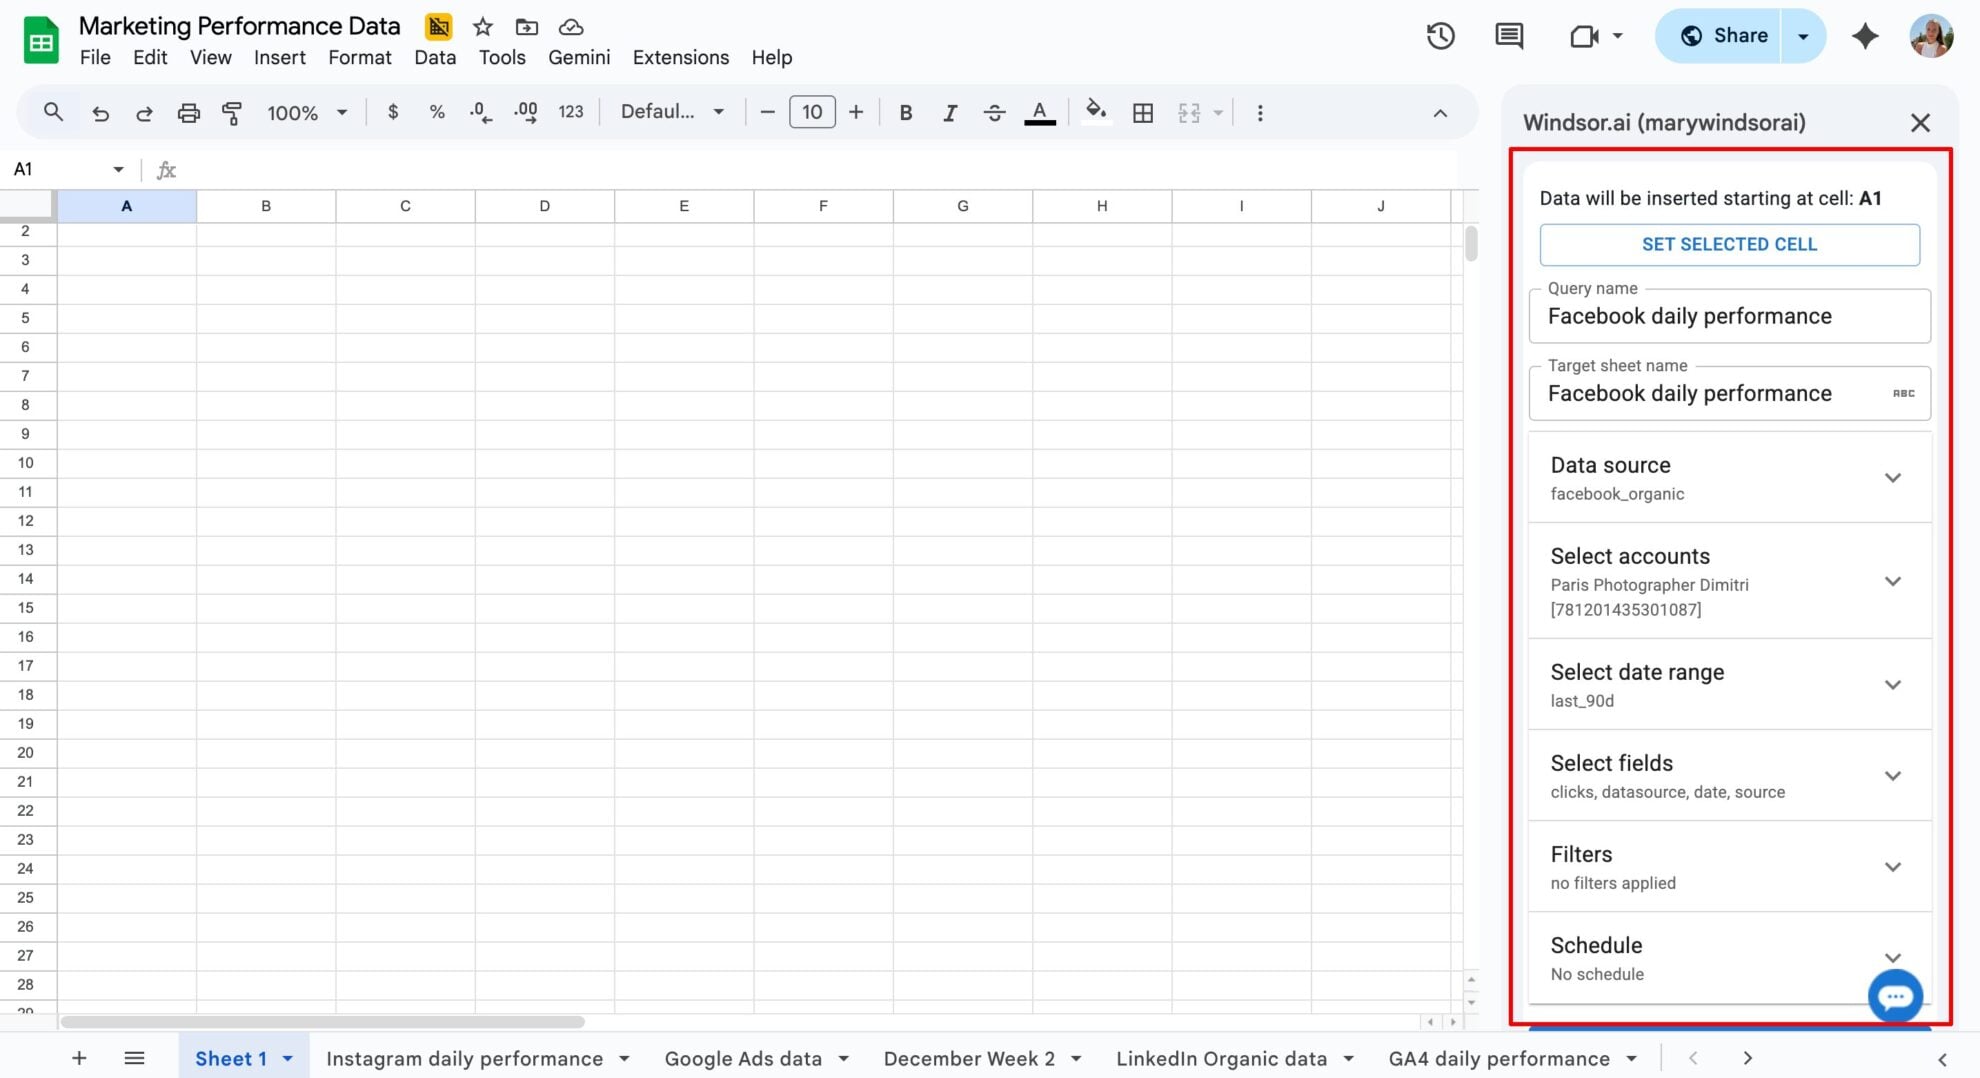Open the Windsor.ai chat support bubble
This screenshot has height=1078, width=1980.
(1895, 996)
